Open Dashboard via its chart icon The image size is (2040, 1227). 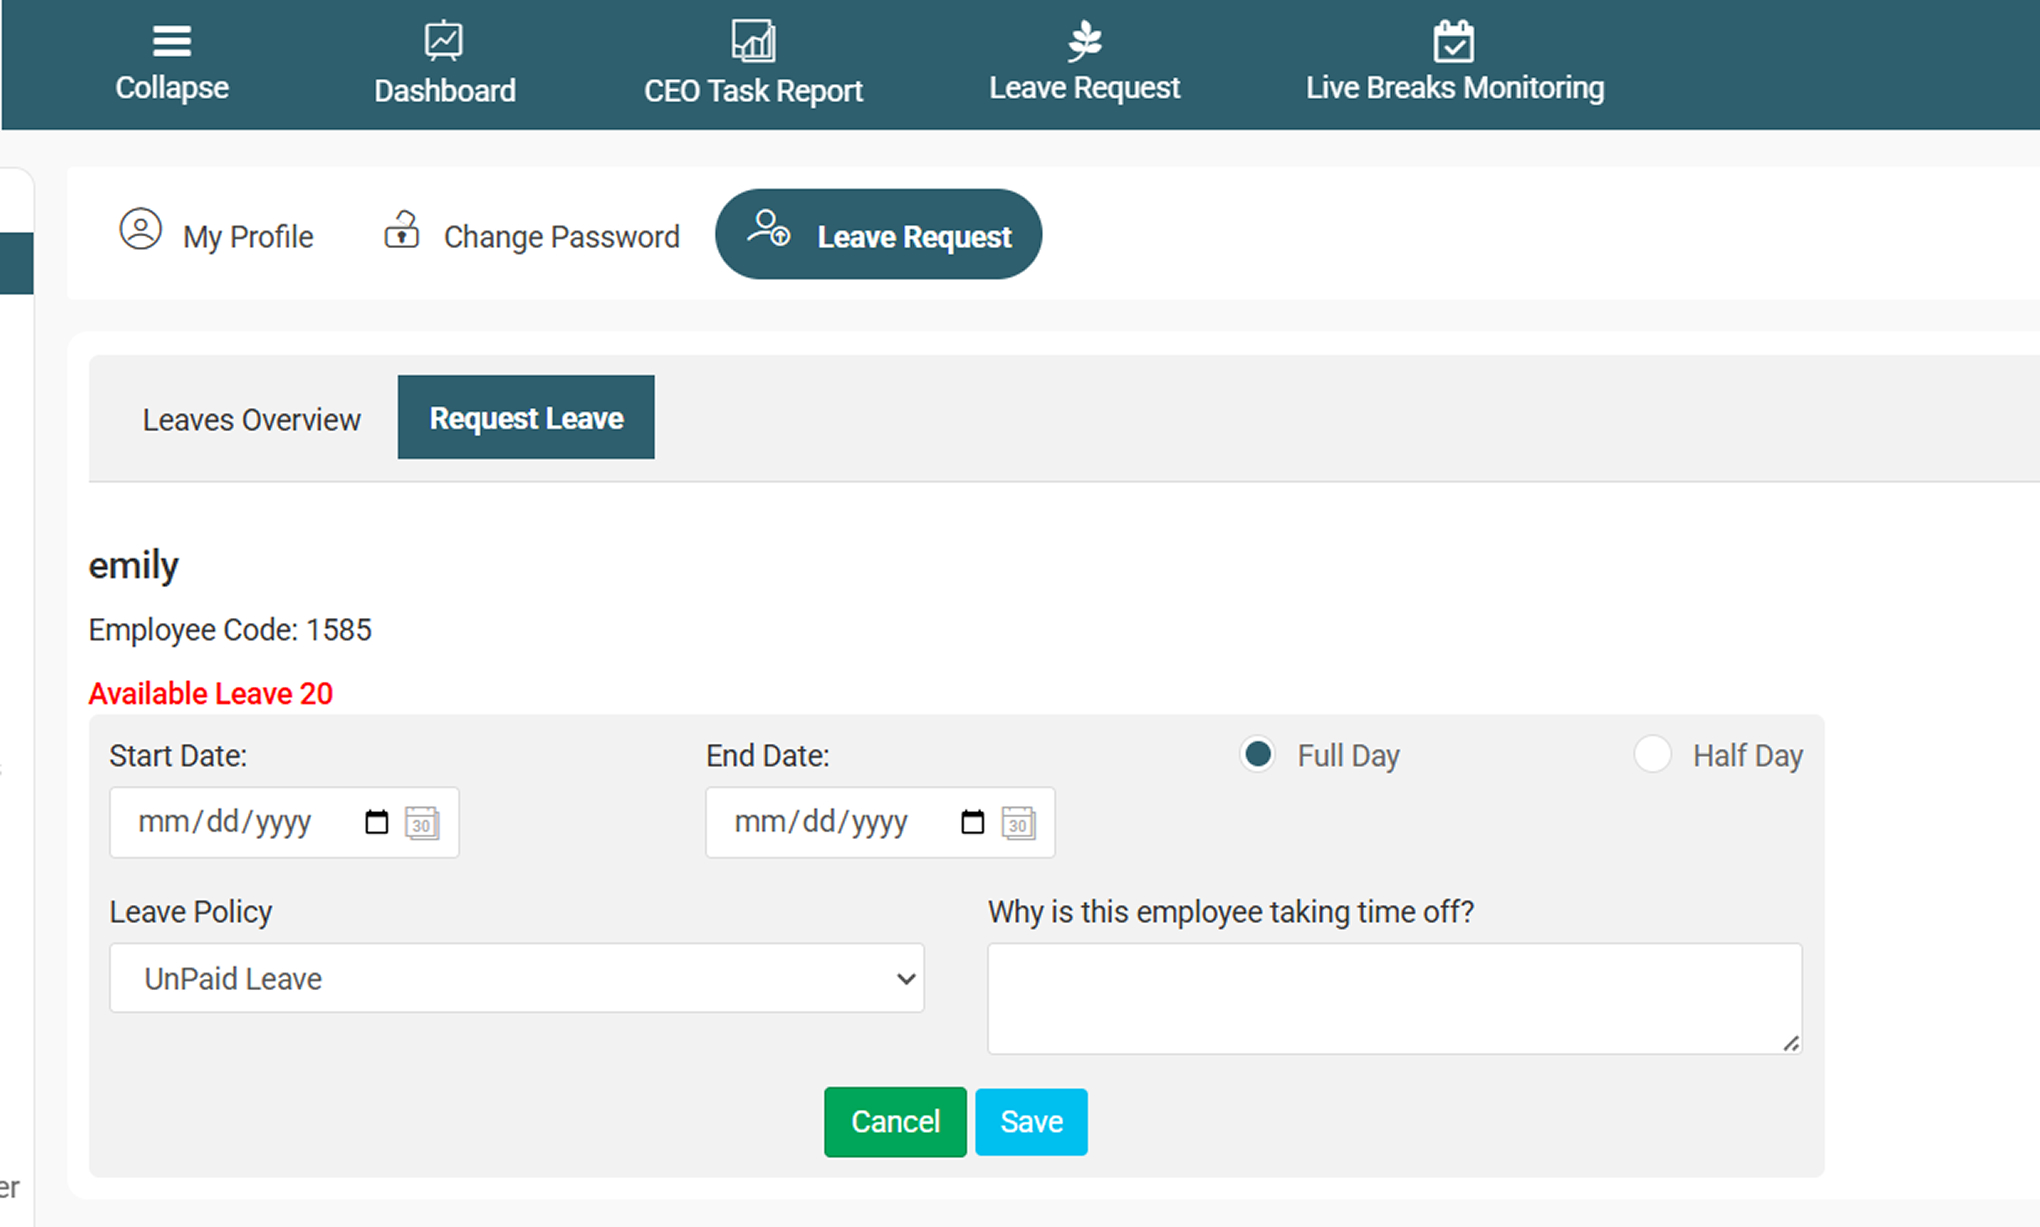443,41
